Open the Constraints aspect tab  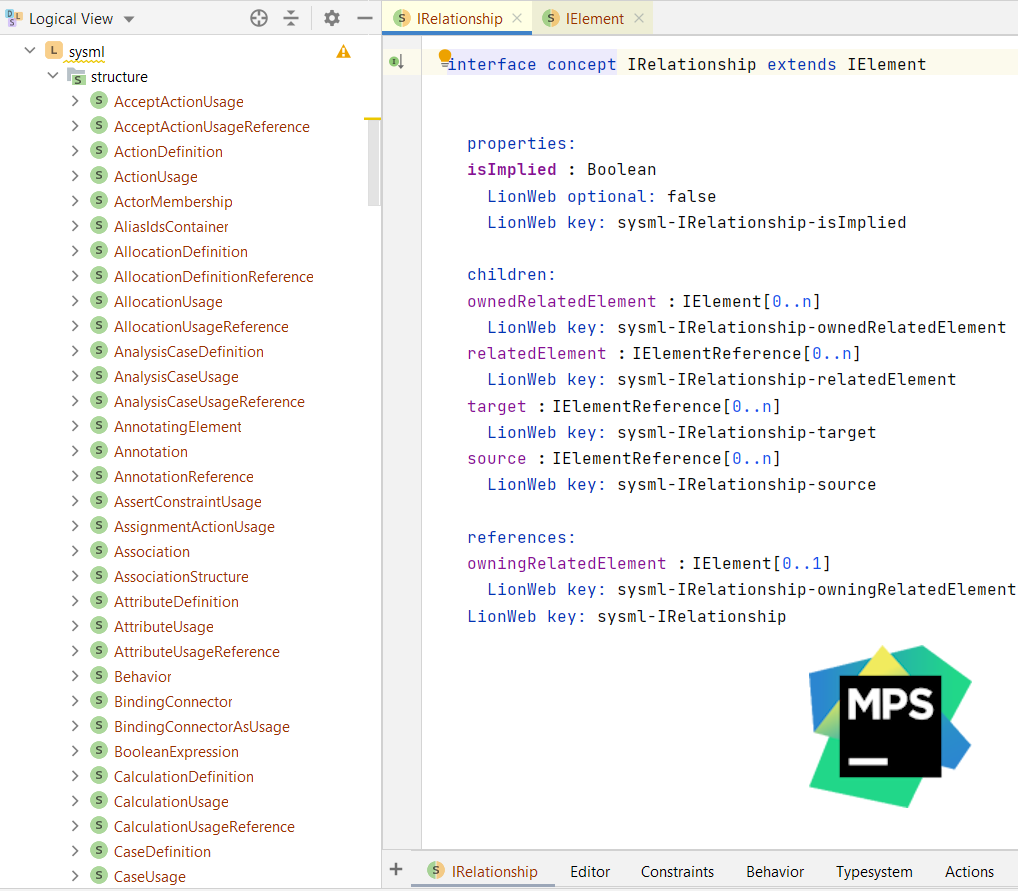(677, 871)
